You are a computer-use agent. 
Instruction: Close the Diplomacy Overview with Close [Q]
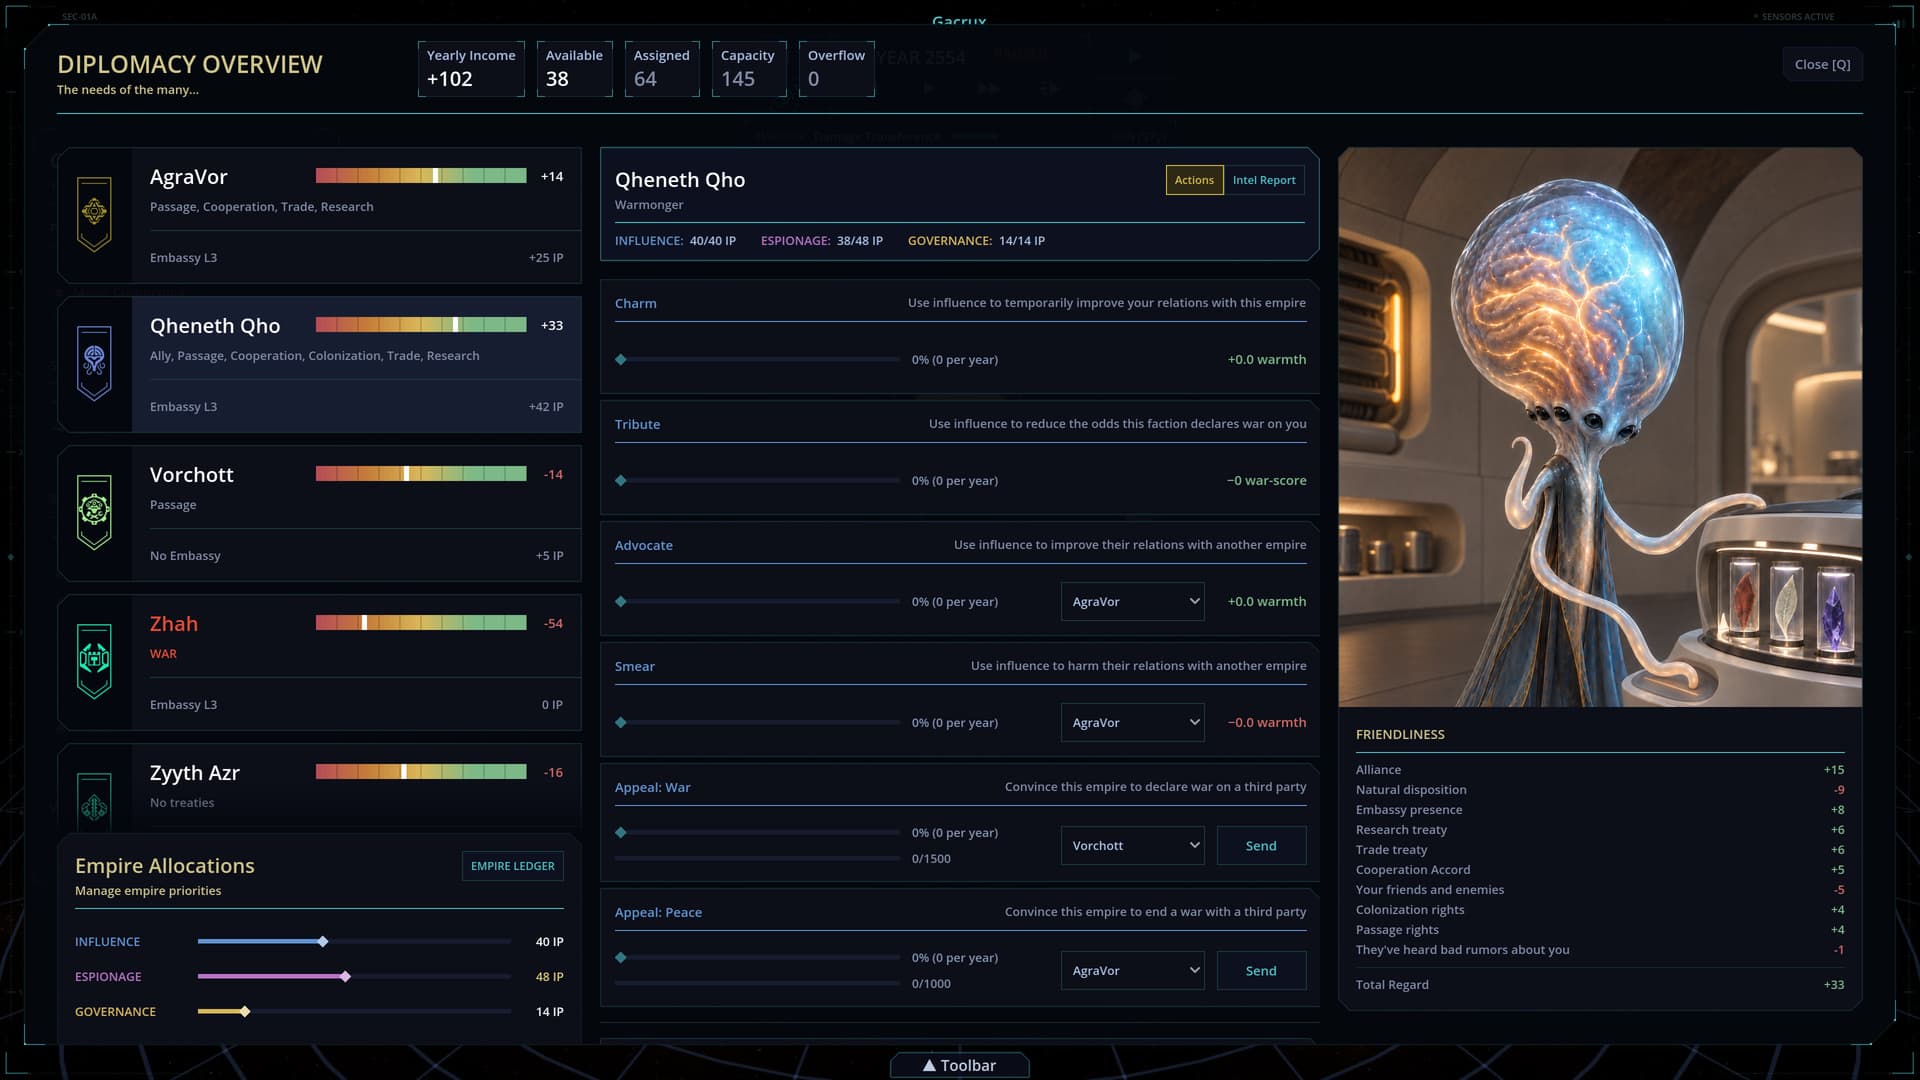[1822, 65]
